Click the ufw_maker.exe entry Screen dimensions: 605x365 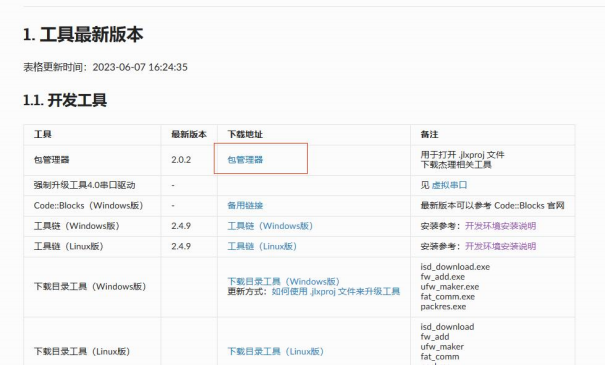point(450,287)
